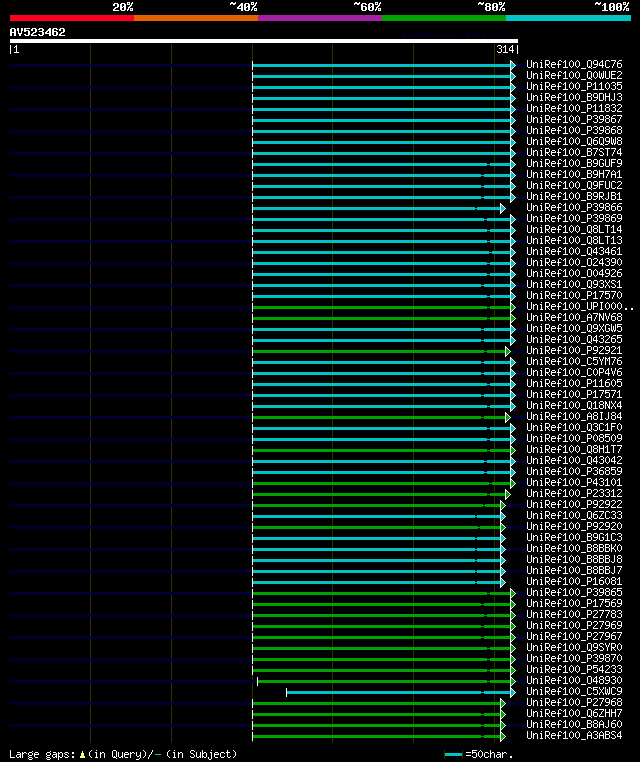Select the UniRef100_B9GUF9 label
The image size is (640, 762).
click(574, 163)
